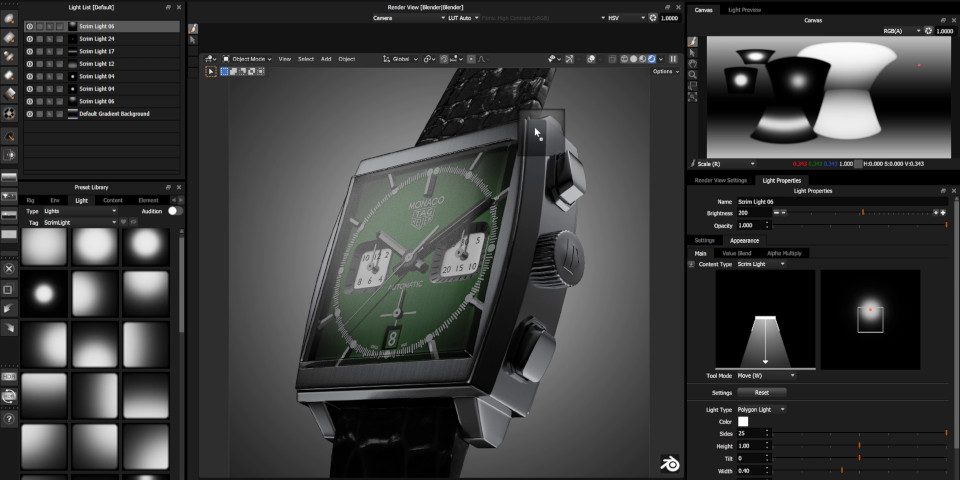Select the arrow pointer tool in Render View
Viewport: 960px width, 480px height.
[x=192, y=40]
